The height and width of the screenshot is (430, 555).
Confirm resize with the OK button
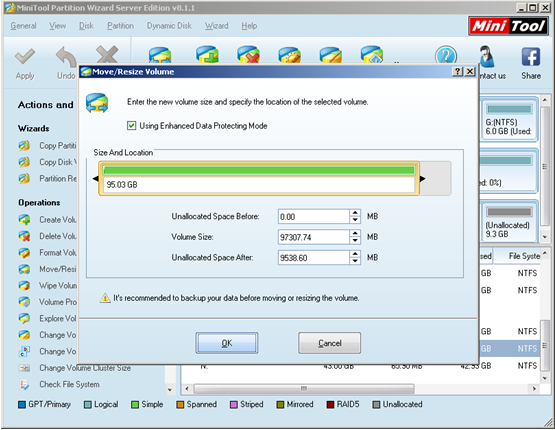(227, 343)
